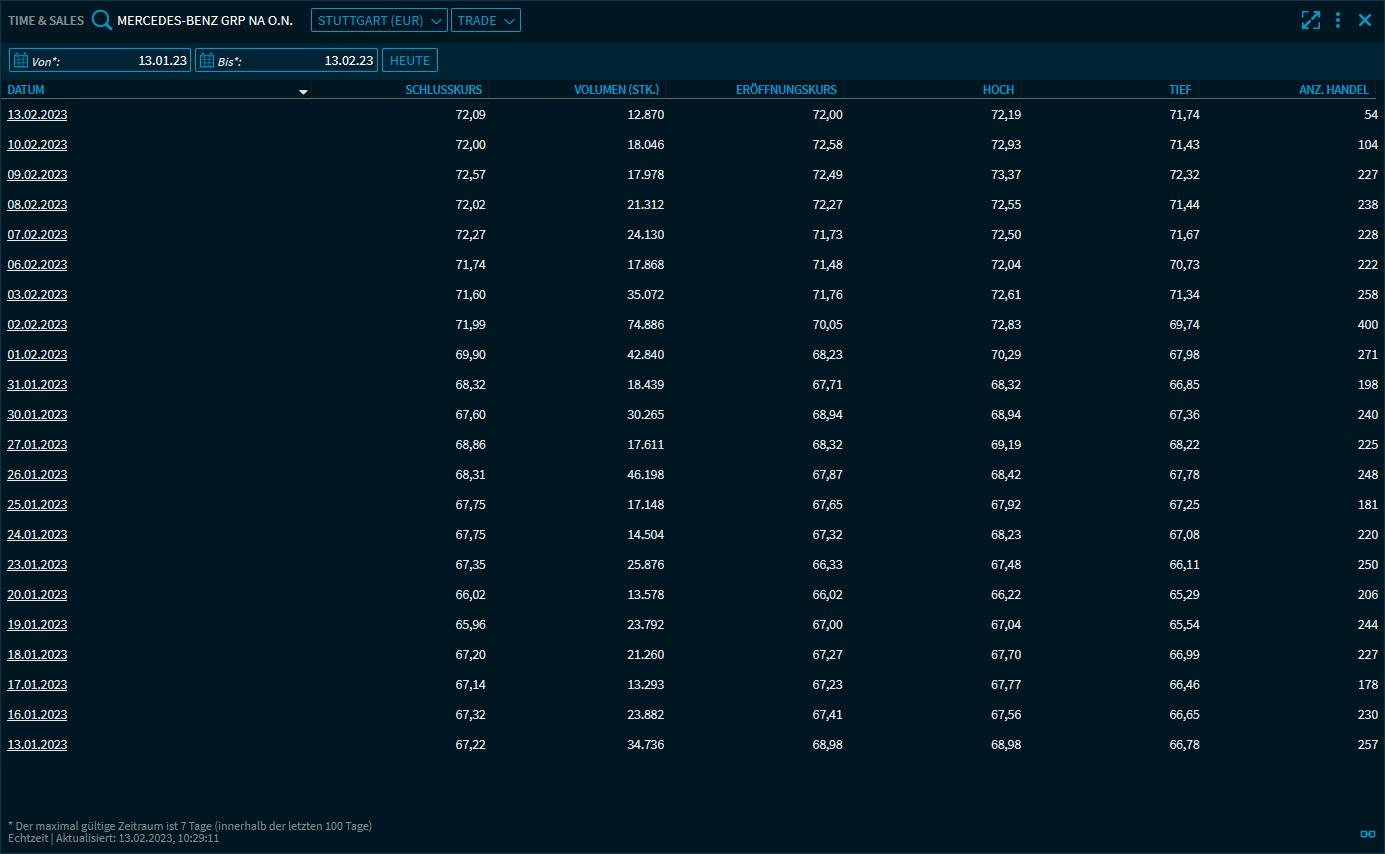Sort by Hoch column header

click(998, 90)
